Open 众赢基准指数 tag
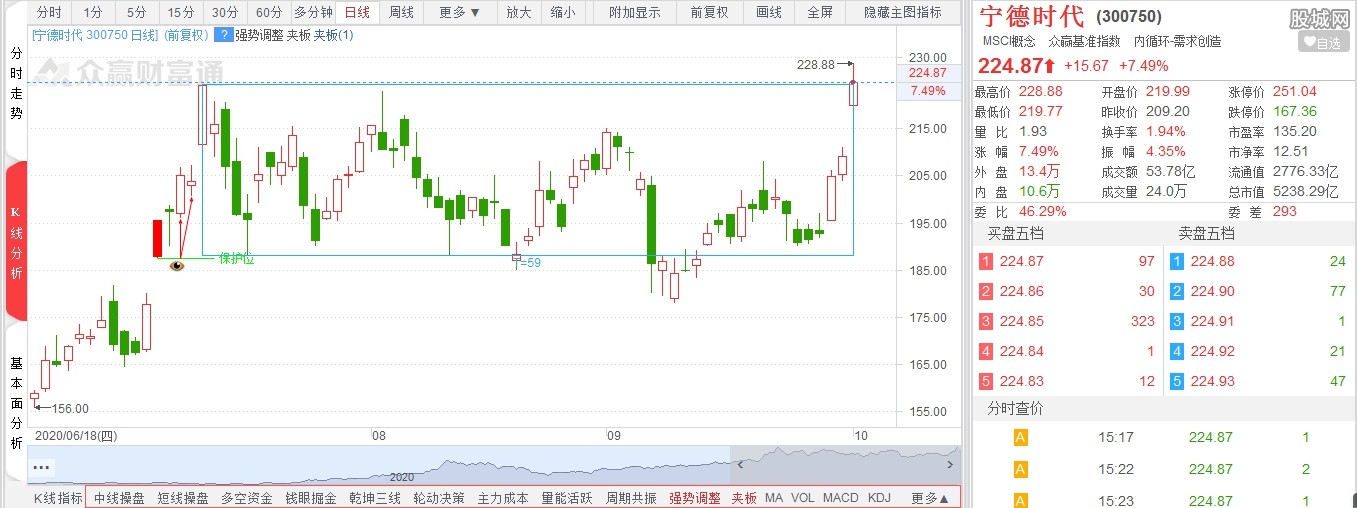The width and height of the screenshot is (1357, 508). pos(1084,42)
